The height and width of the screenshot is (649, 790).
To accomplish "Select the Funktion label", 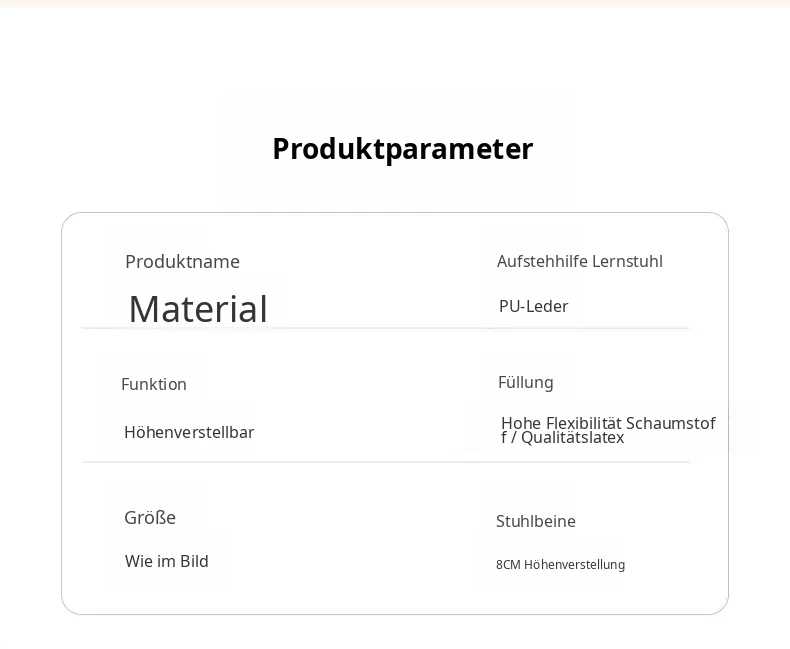I will pos(154,384).
